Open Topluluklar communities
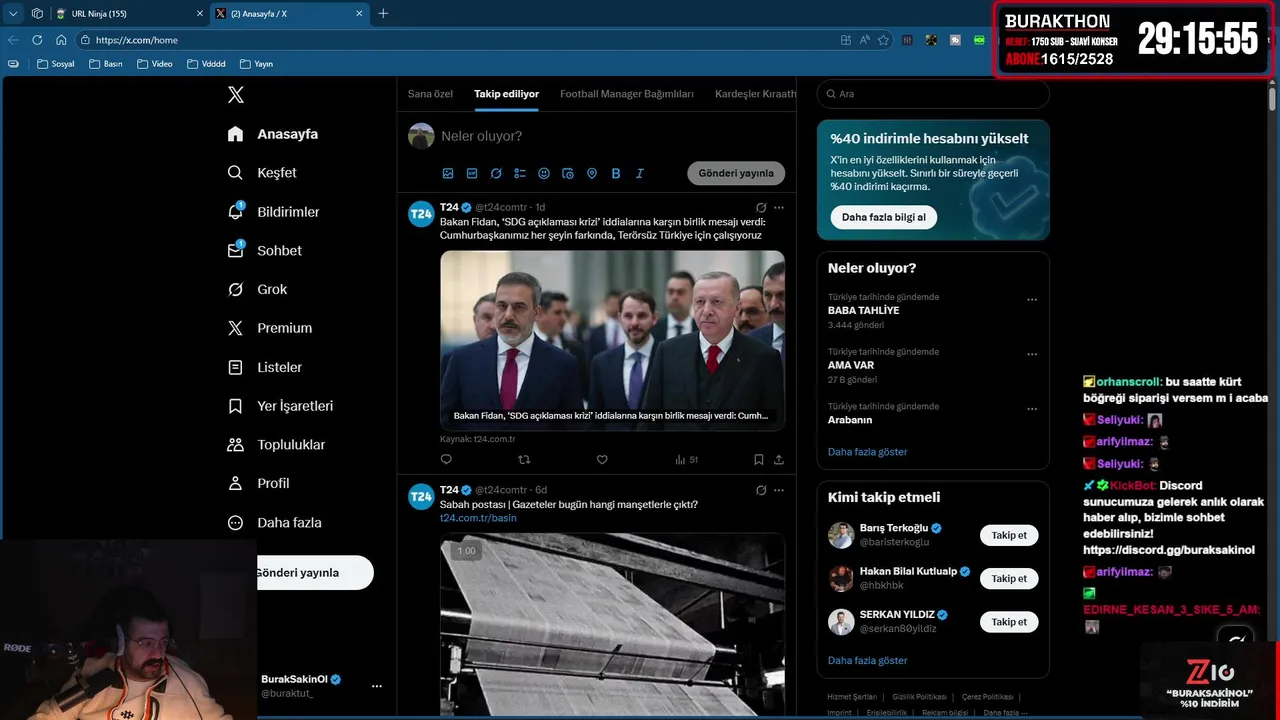The image size is (1280, 720). click(276, 445)
